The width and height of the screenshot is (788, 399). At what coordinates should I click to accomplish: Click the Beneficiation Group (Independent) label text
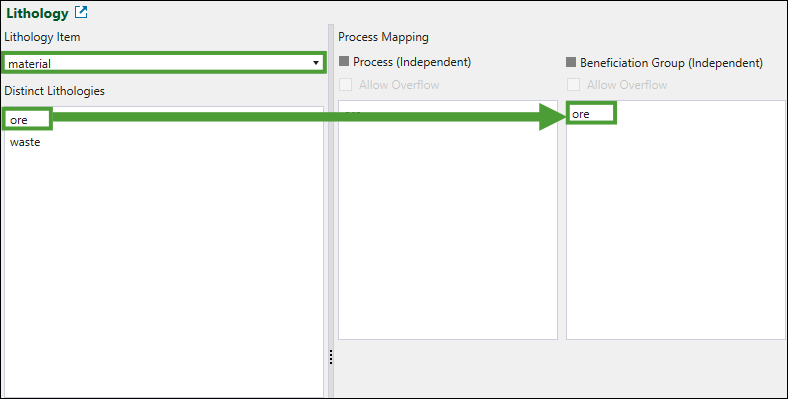[x=671, y=63]
